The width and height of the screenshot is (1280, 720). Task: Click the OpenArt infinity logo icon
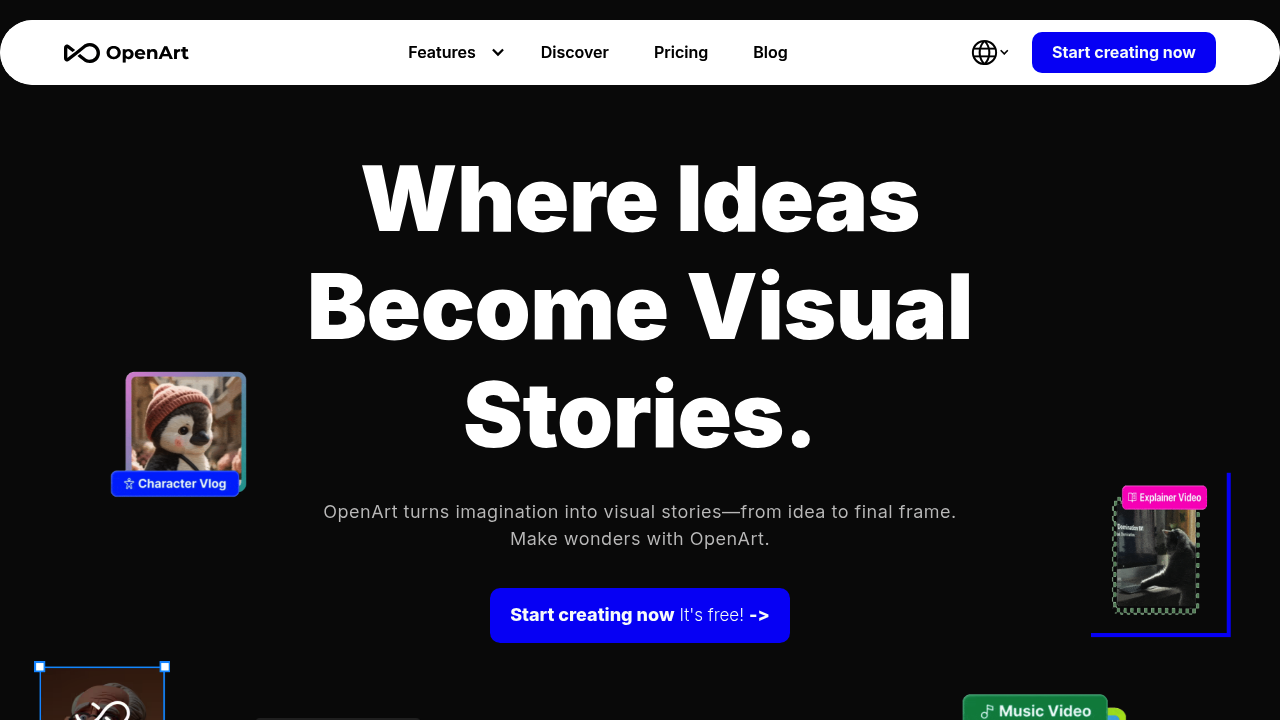pyautogui.click(x=82, y=53)
